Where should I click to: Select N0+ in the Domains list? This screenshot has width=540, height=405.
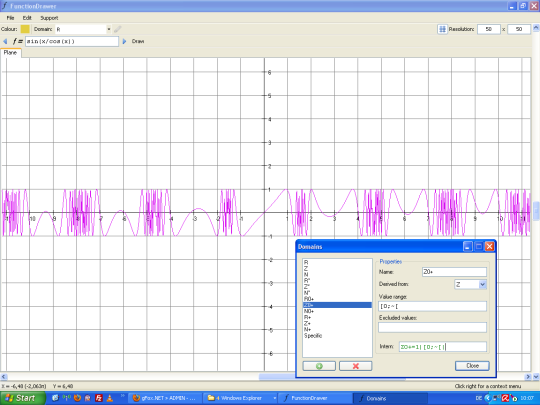(x=337, y=311)
